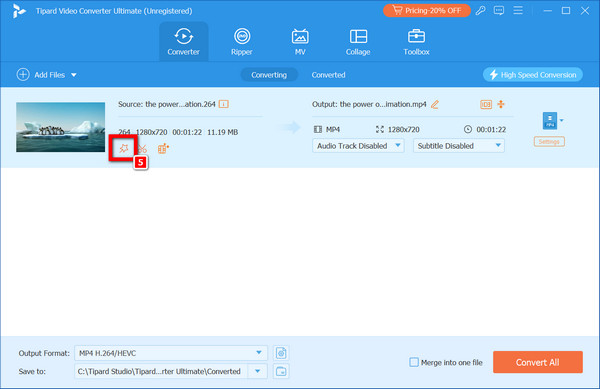Click the Add Files button
This screenshot has height=389, width=600.
[41, 75]
